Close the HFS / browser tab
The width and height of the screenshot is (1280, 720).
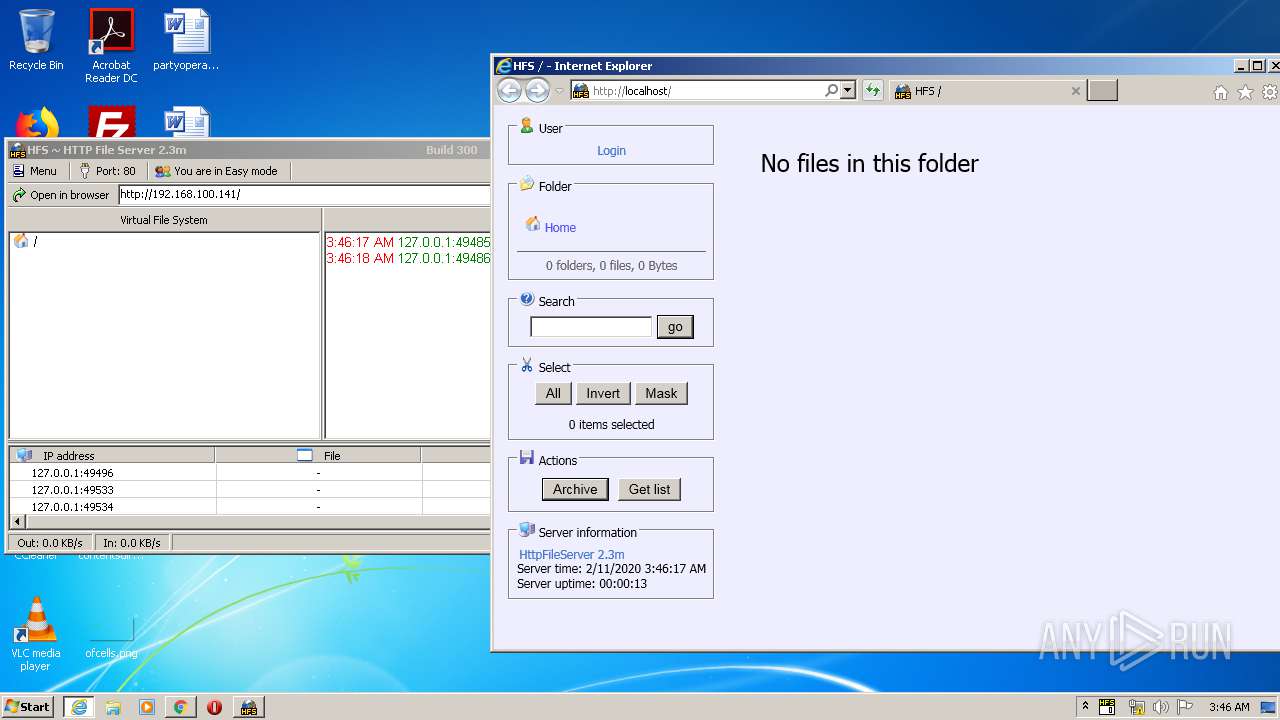pos(1076,91)
